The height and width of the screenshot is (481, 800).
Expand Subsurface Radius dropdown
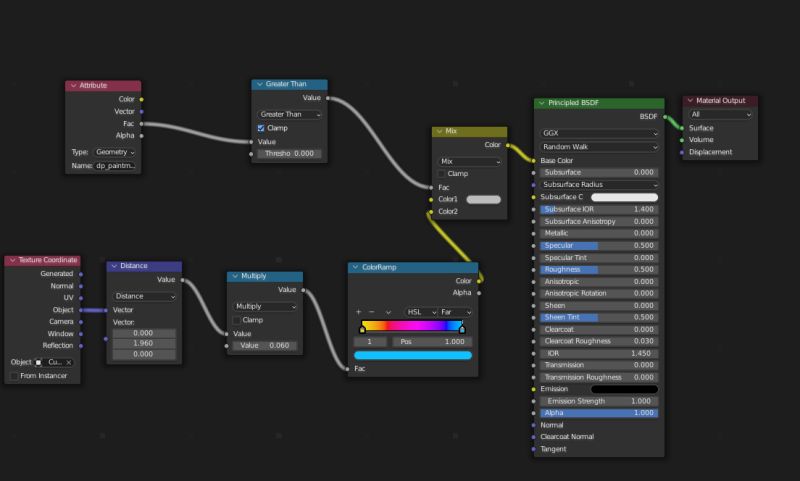(x=599, y=185)
